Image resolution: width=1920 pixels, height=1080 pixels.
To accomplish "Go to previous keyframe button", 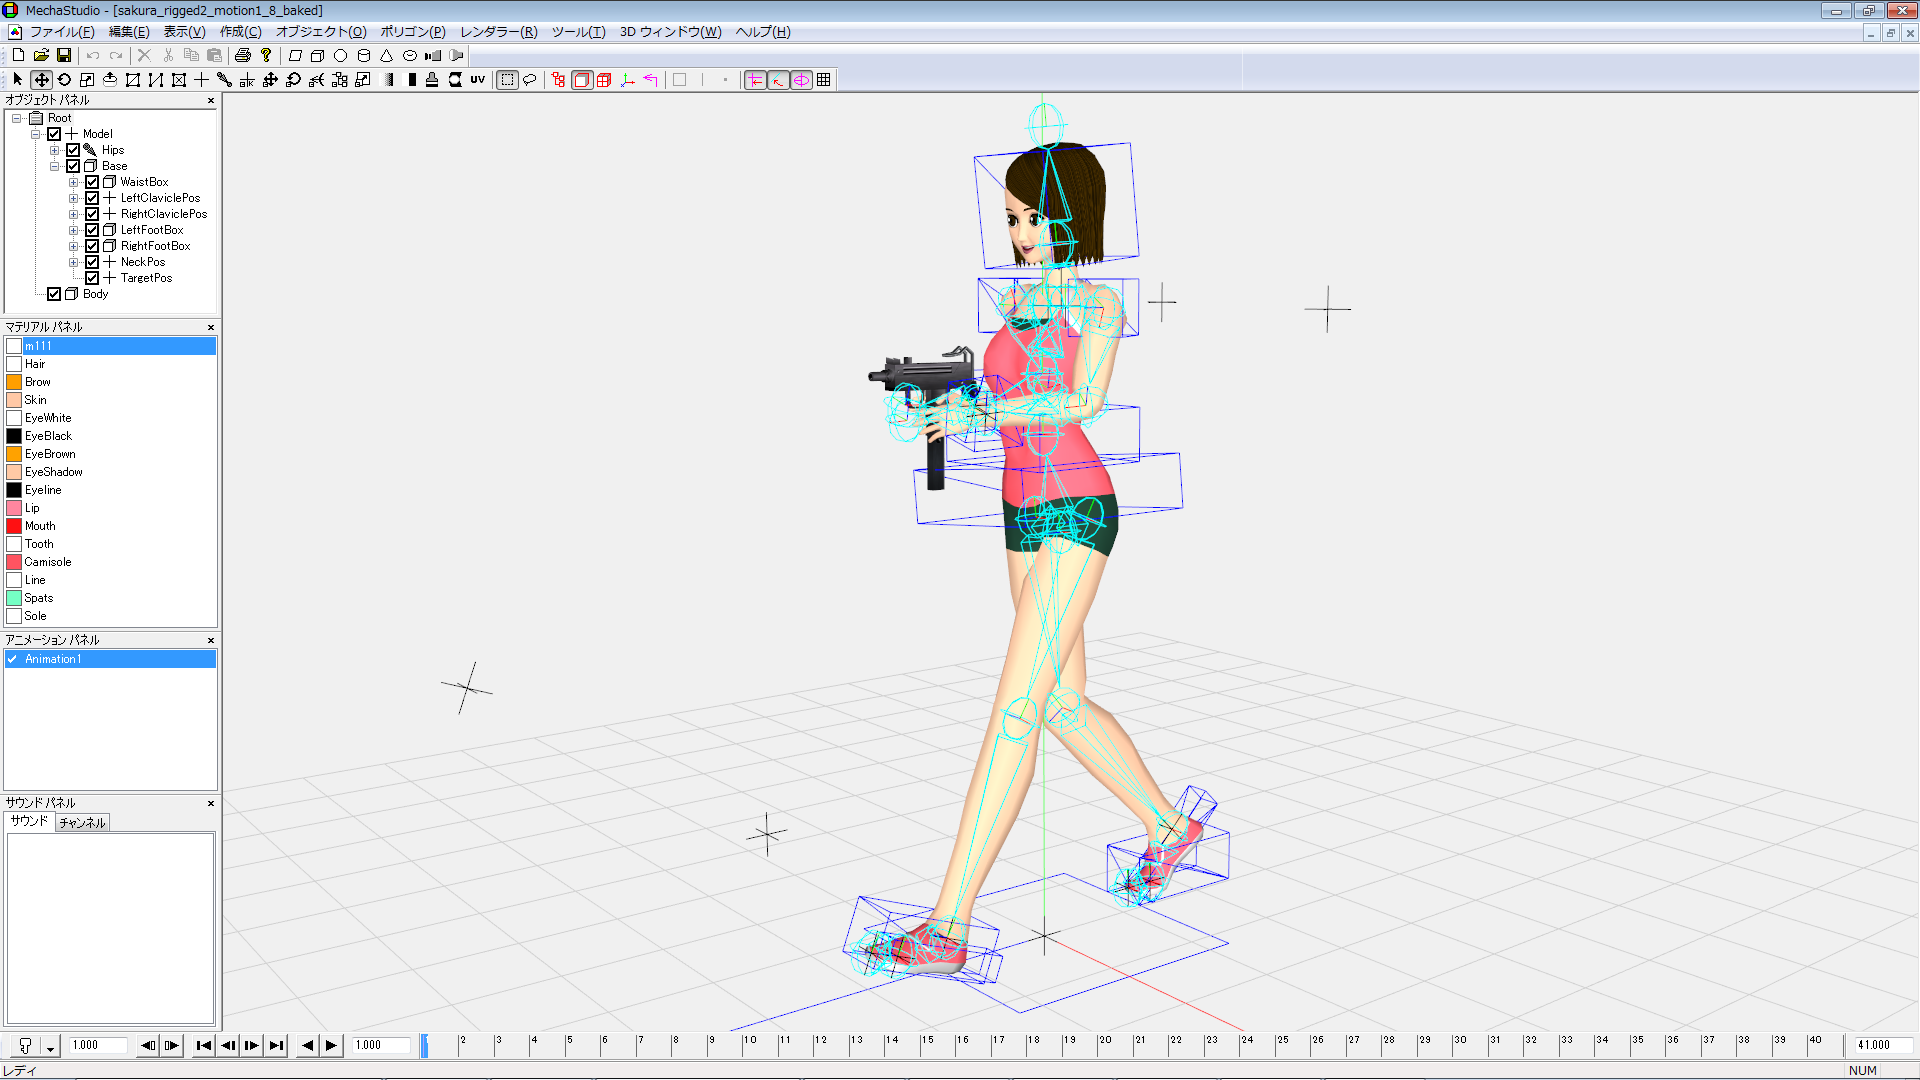I will pyautogui.click(x=148, y=1045).
